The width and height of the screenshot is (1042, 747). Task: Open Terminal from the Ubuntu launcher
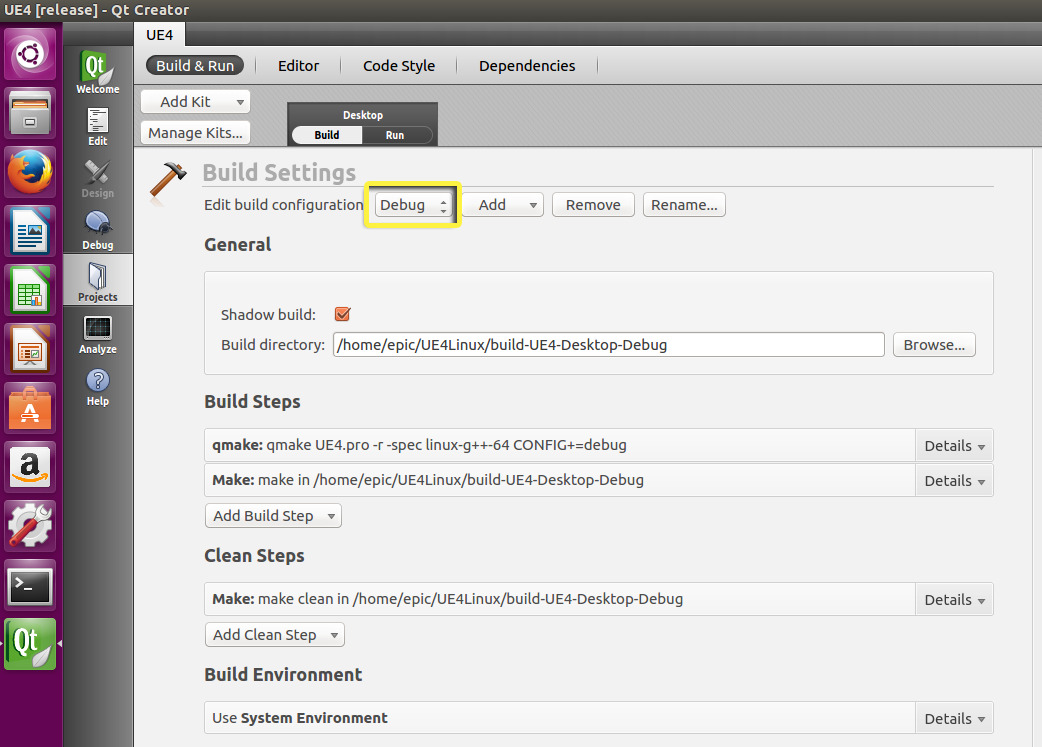[x=31, y=586]
